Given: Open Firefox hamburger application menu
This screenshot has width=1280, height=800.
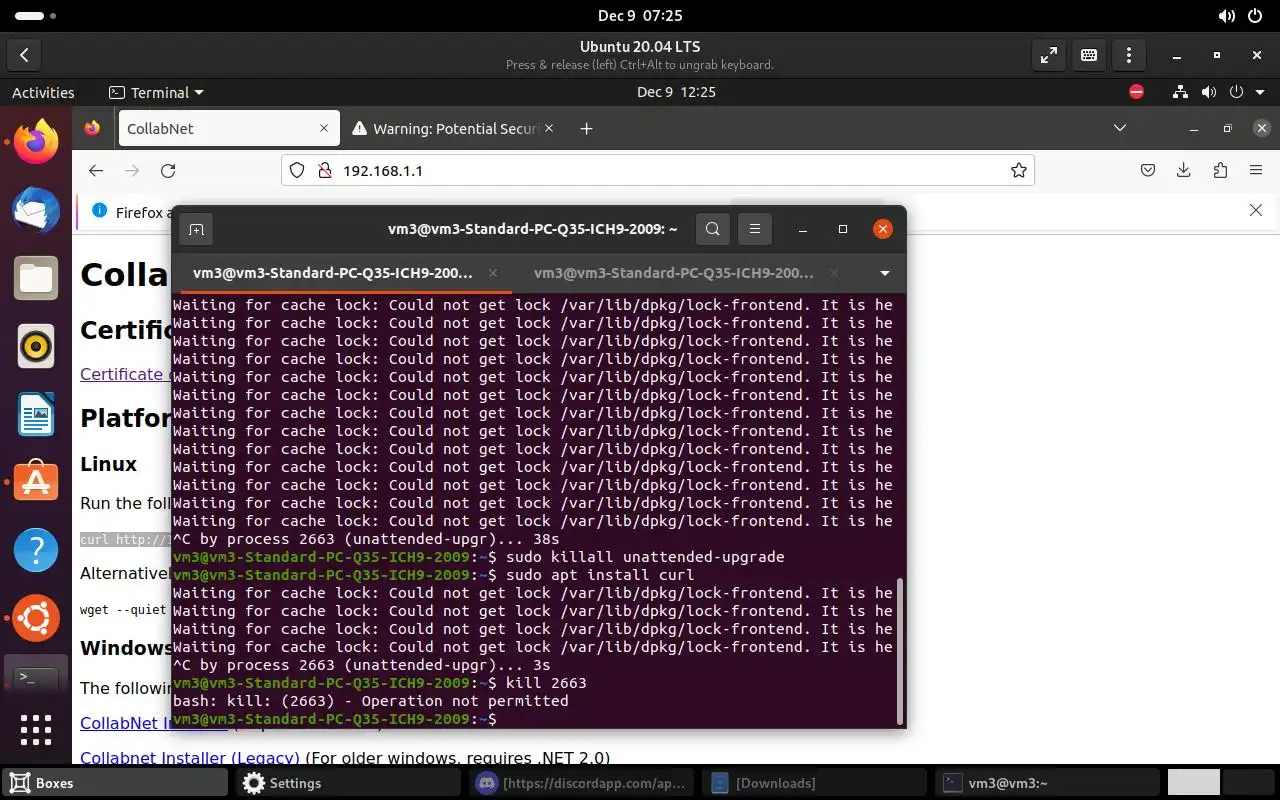Looking at the screenshot, I should click(x=1257, y=171).
